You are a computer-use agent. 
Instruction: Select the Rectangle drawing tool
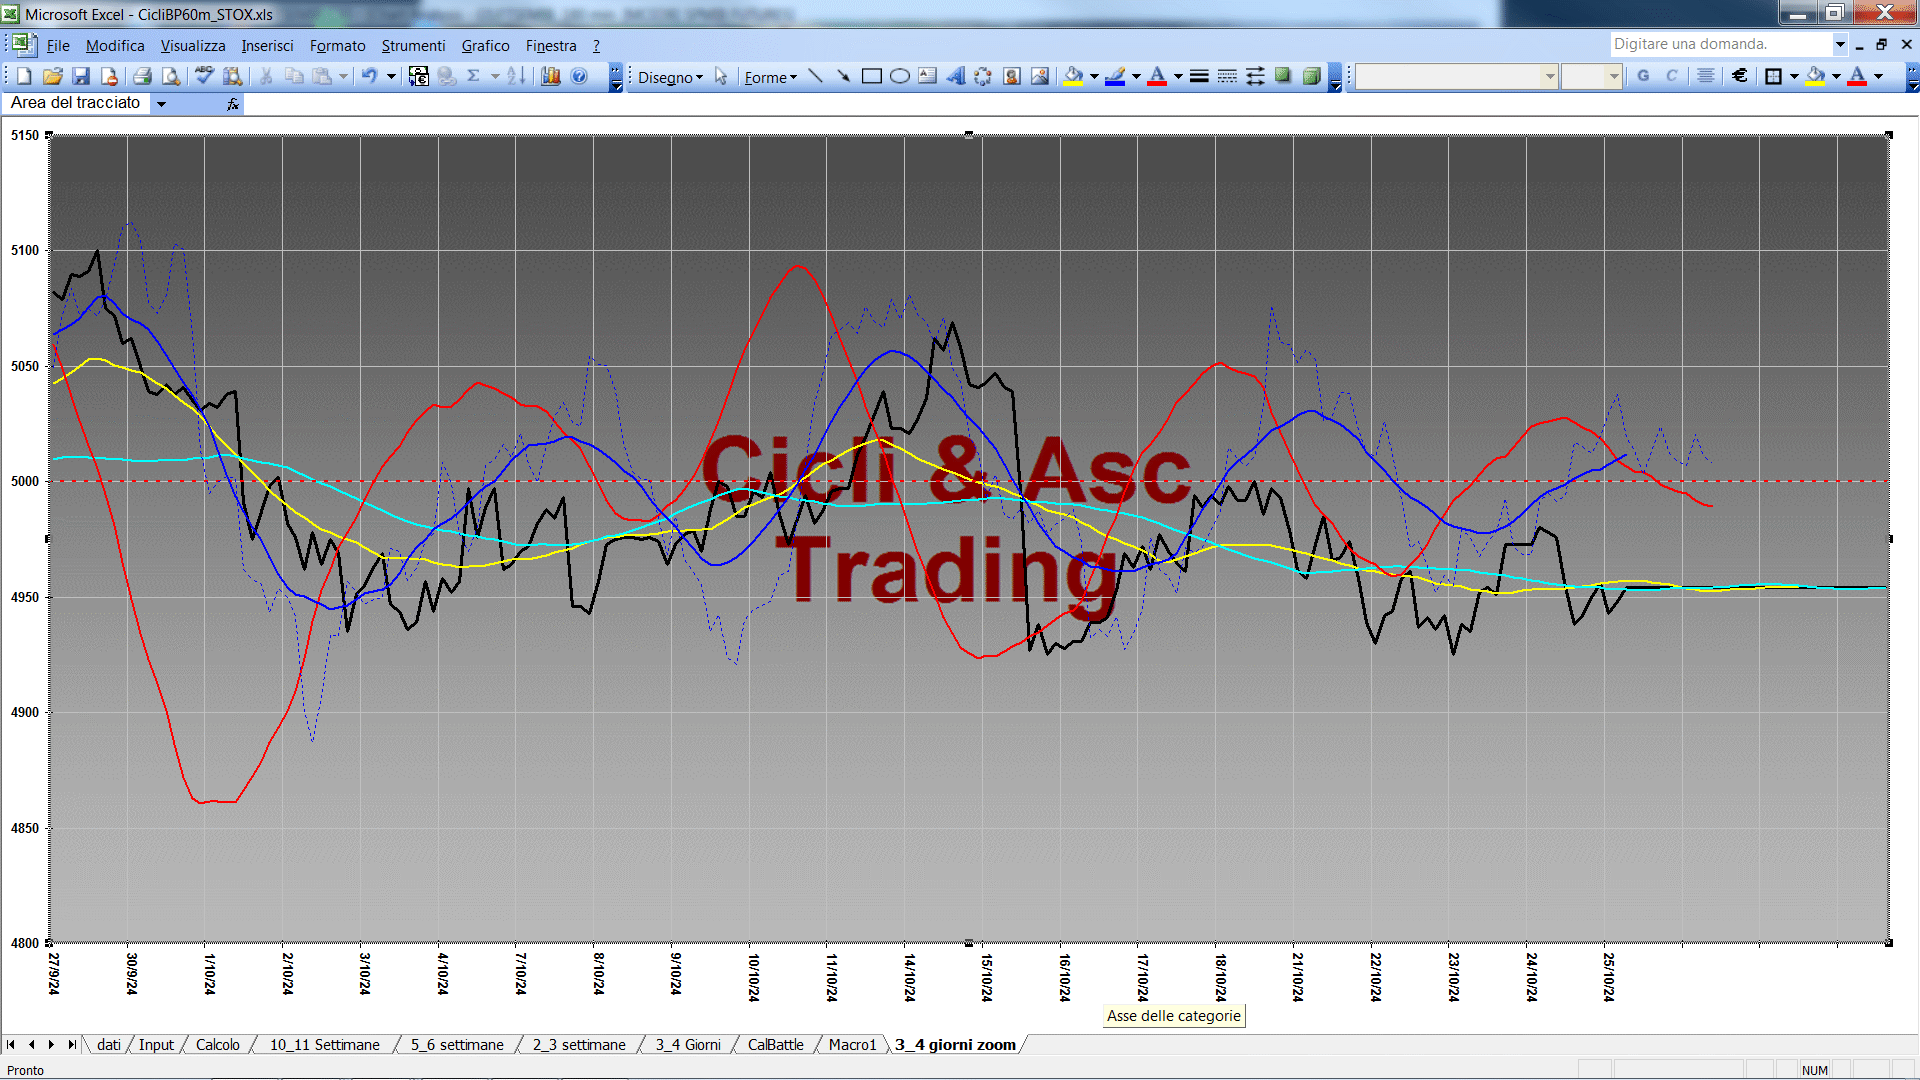click(872, 76)
